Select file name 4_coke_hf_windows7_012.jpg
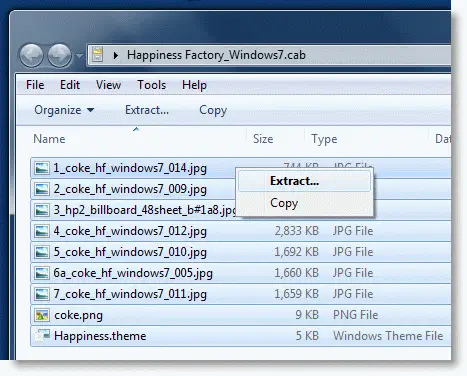The width and height of the screenshot is (467, 376). [x=130, y=231]
